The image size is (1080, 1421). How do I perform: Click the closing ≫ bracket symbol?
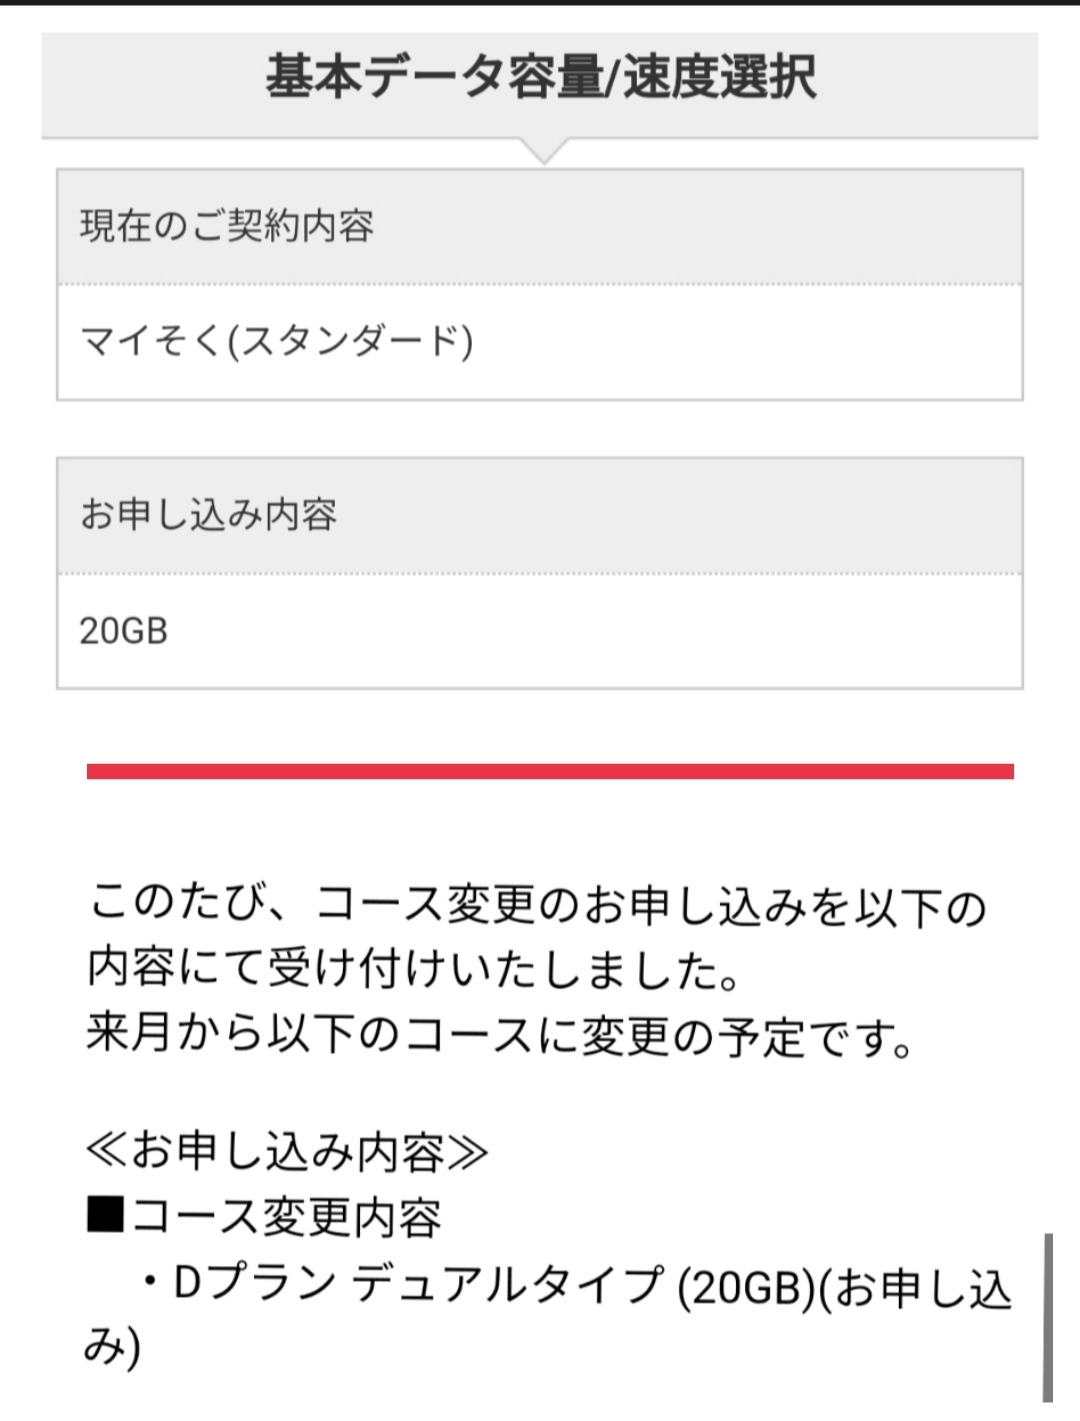pyautogui.click(x=468, y=1152)
